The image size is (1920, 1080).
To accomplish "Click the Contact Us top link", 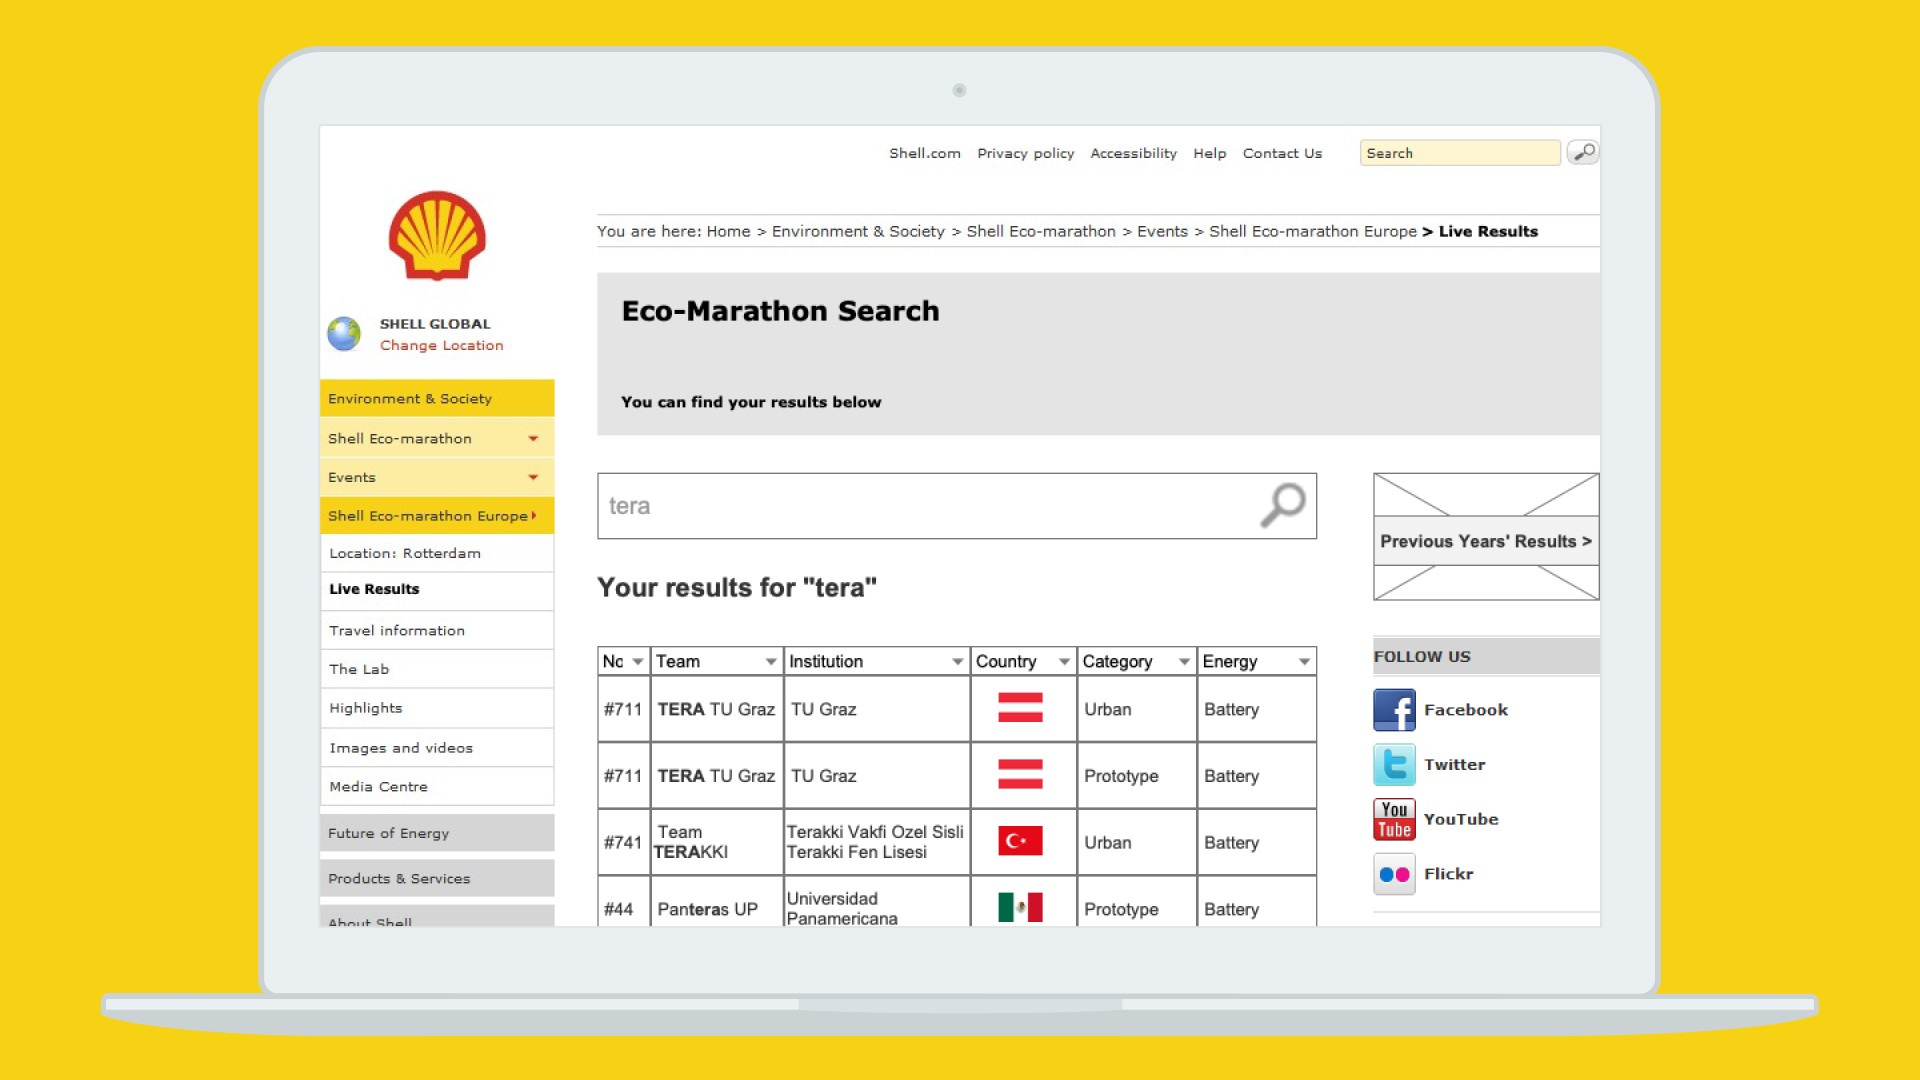I will point(1282,153).
